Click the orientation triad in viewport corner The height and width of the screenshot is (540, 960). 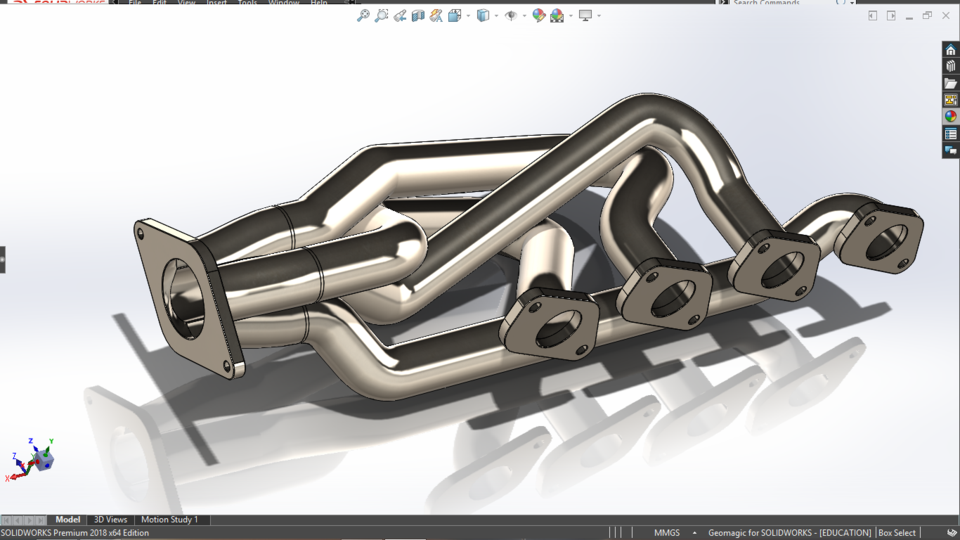click(31, 459)
